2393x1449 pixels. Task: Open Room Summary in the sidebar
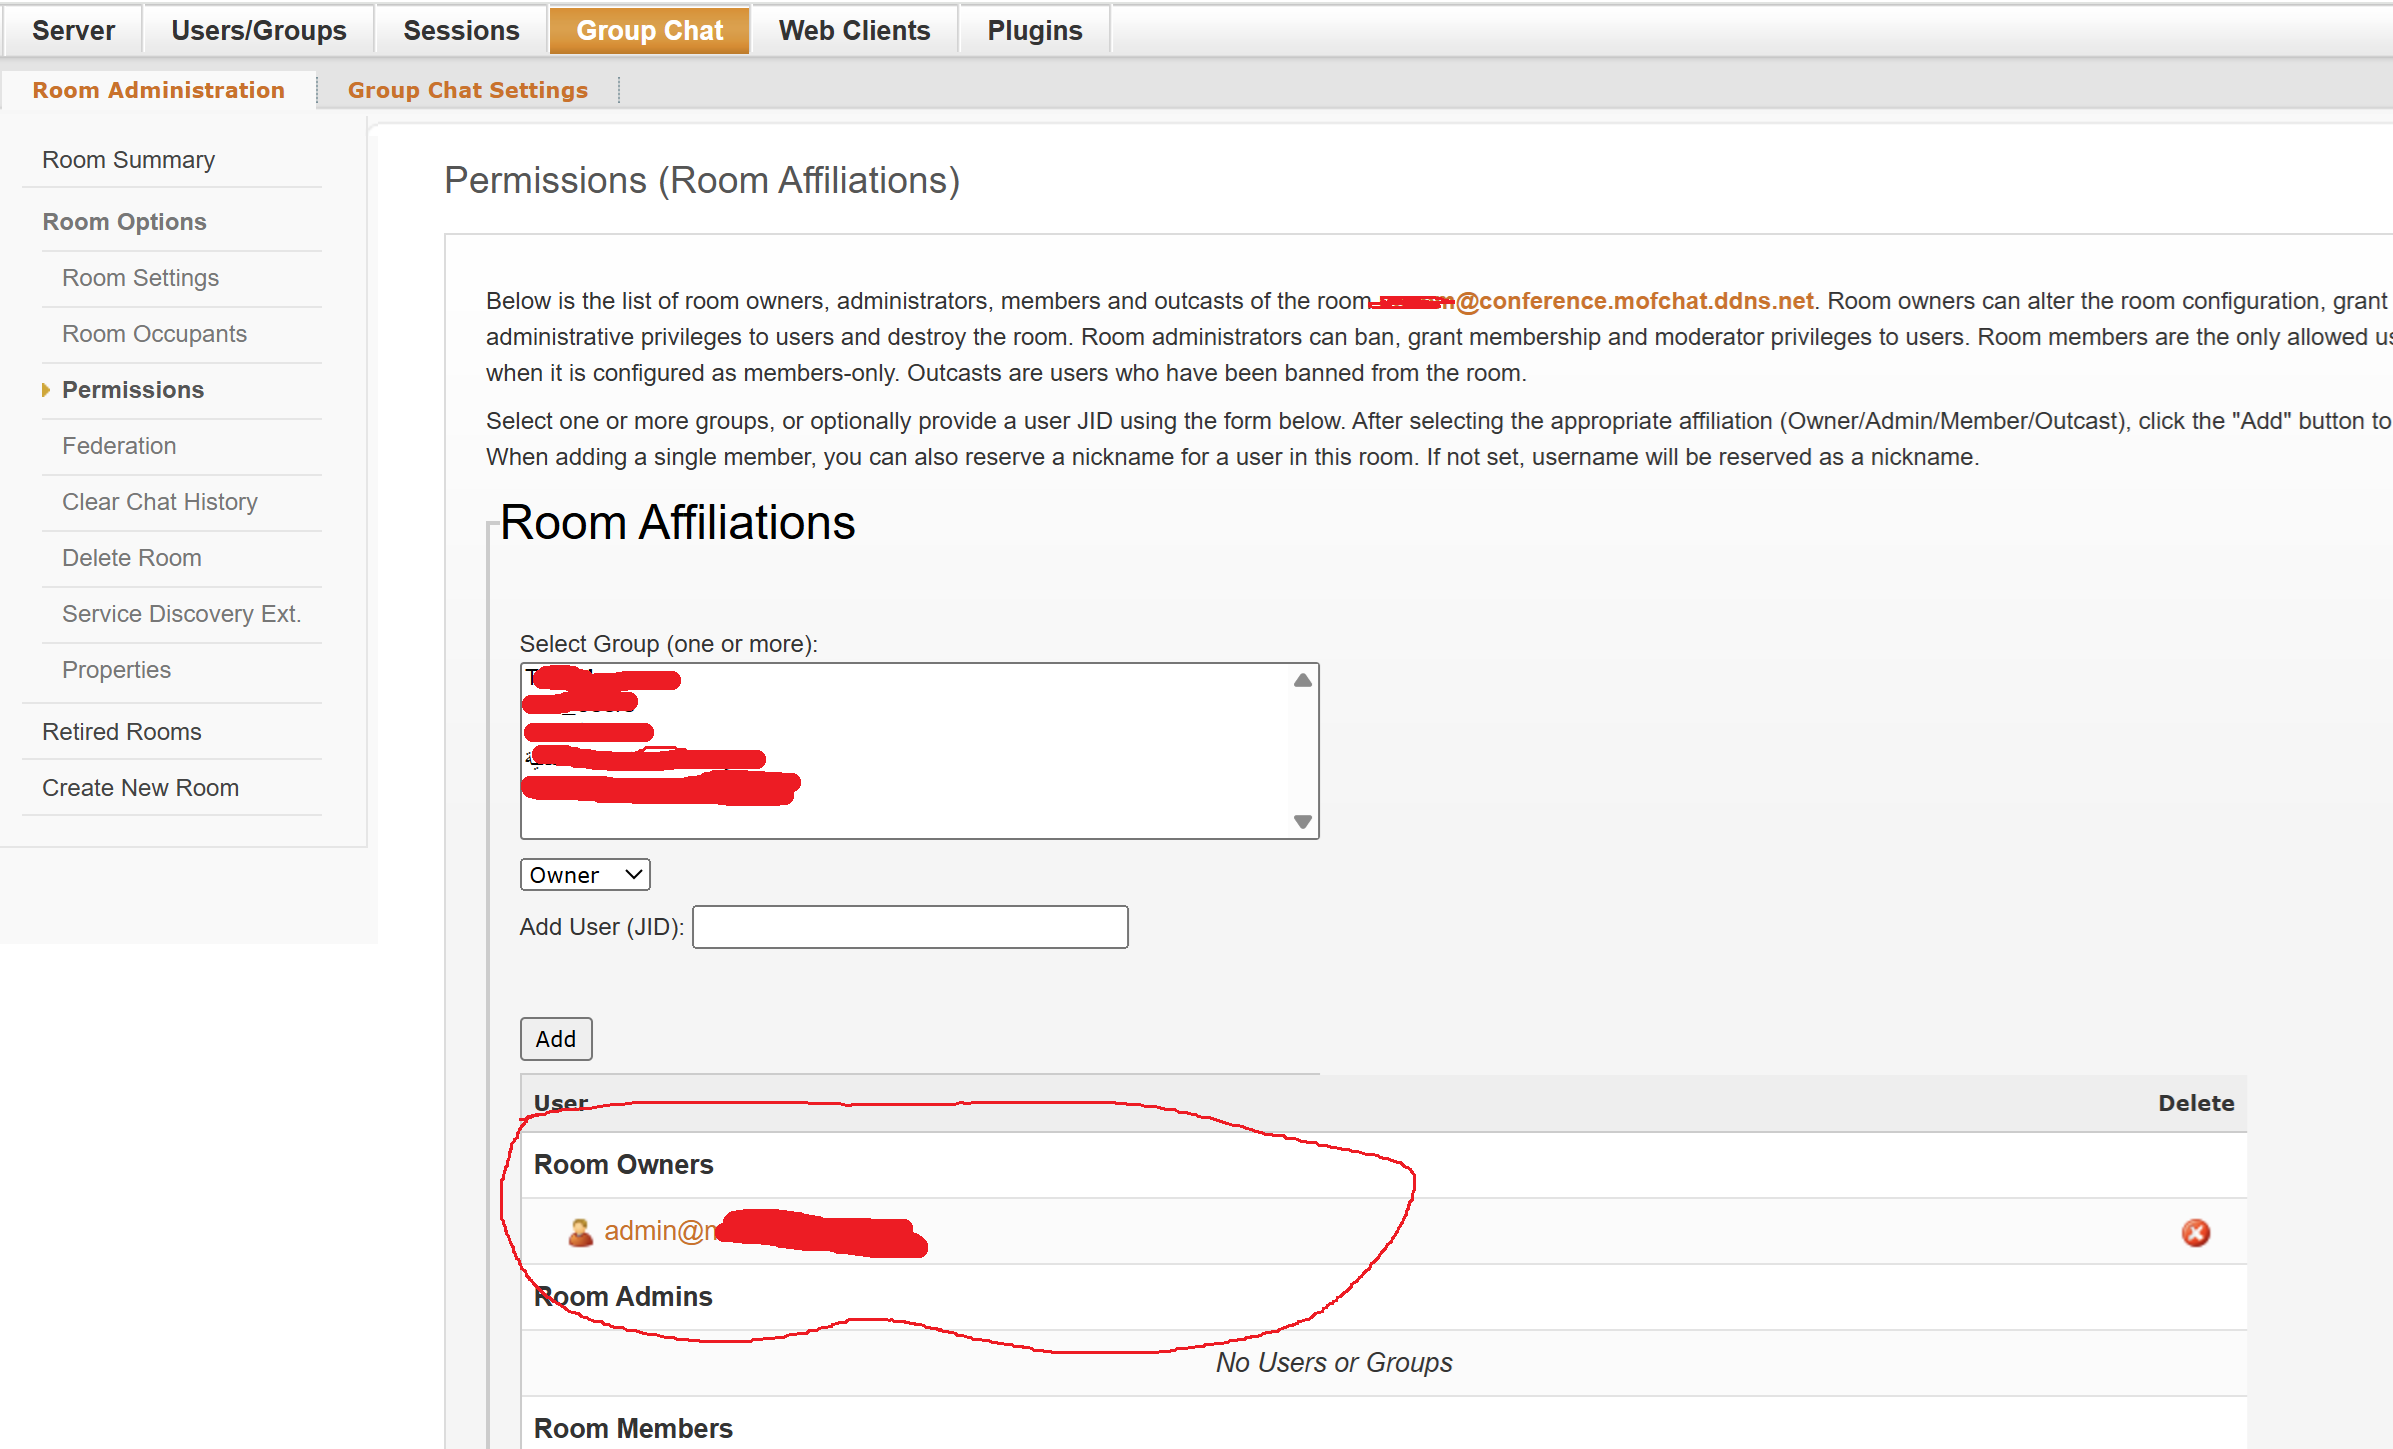(128, 160)
